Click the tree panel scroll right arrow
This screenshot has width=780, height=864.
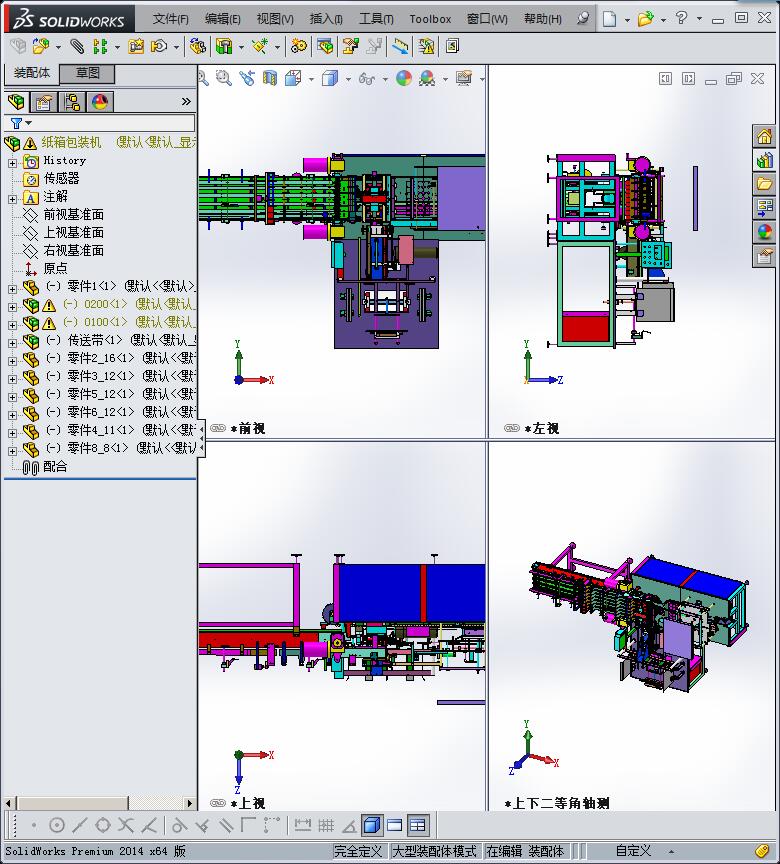(190, 803)
